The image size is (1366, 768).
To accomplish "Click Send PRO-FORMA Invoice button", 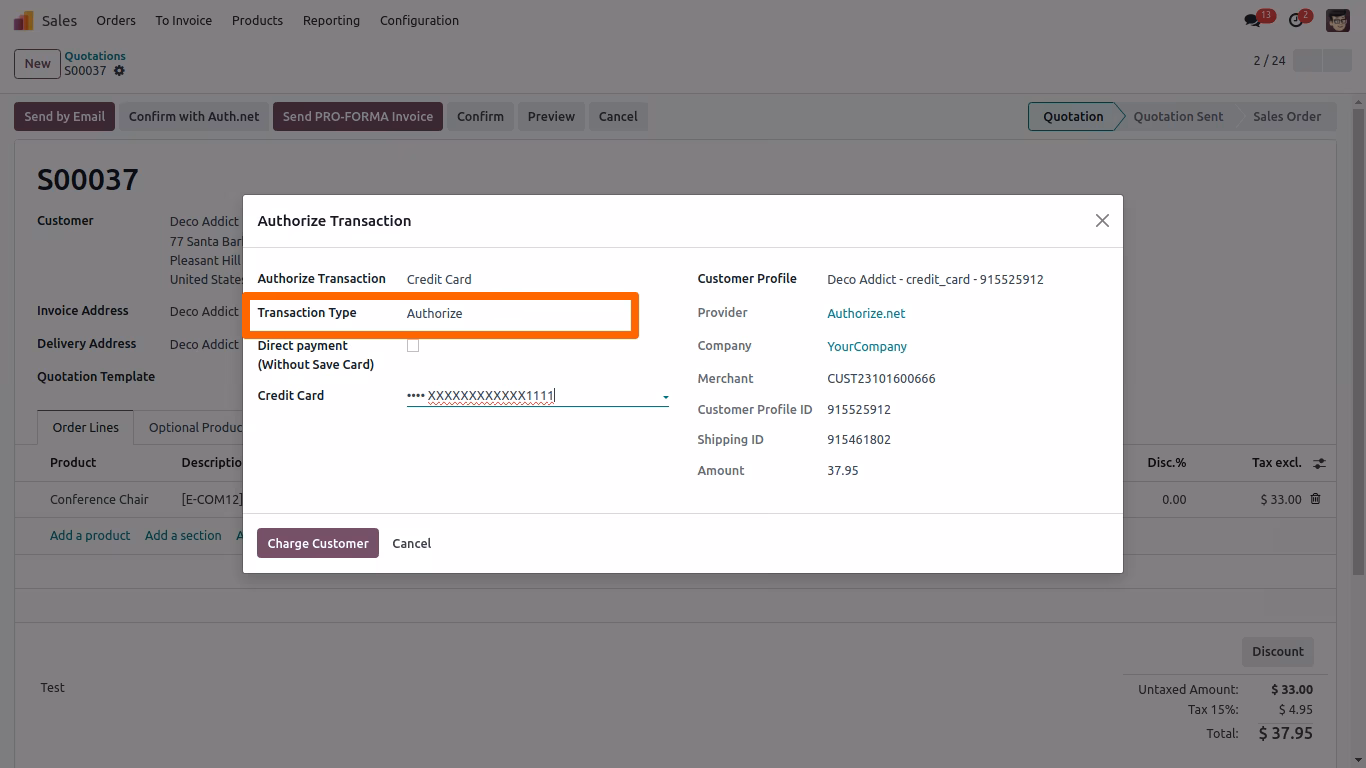I will pos(358,116).
